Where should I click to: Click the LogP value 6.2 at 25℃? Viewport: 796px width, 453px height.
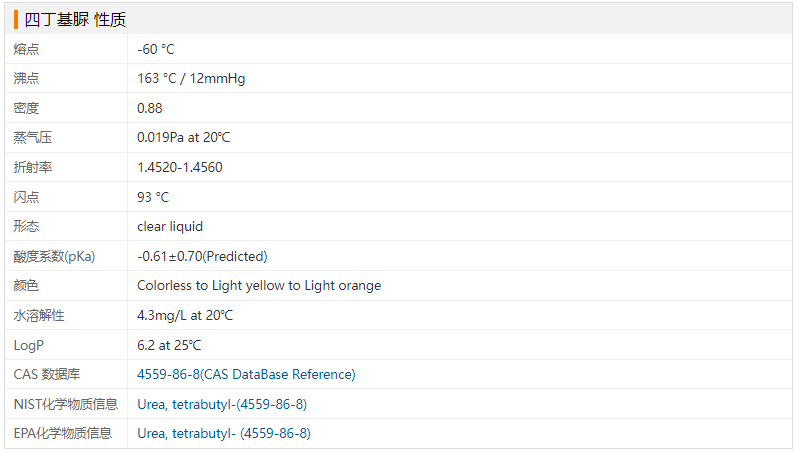(x=169, y=345)
